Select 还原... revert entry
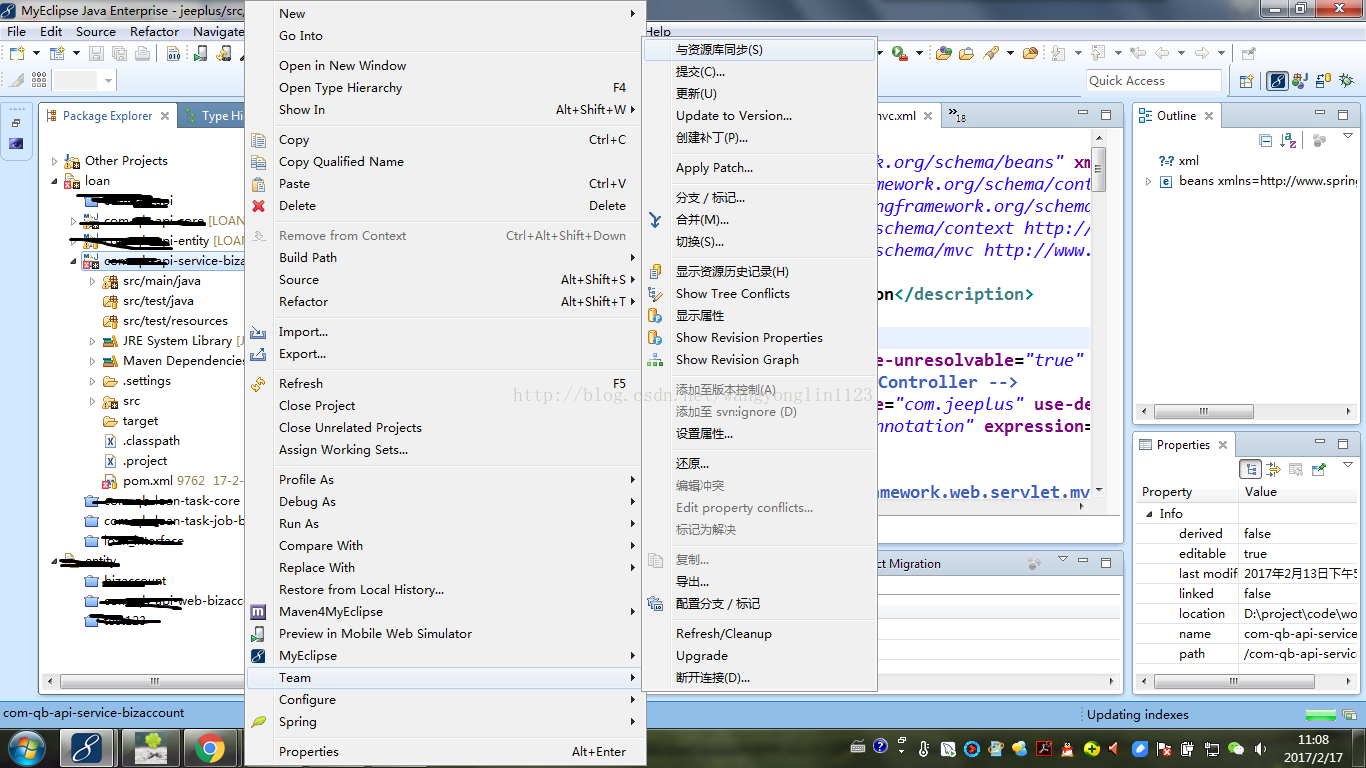This screenshot has width=1366, height=768. pos(759,464)
